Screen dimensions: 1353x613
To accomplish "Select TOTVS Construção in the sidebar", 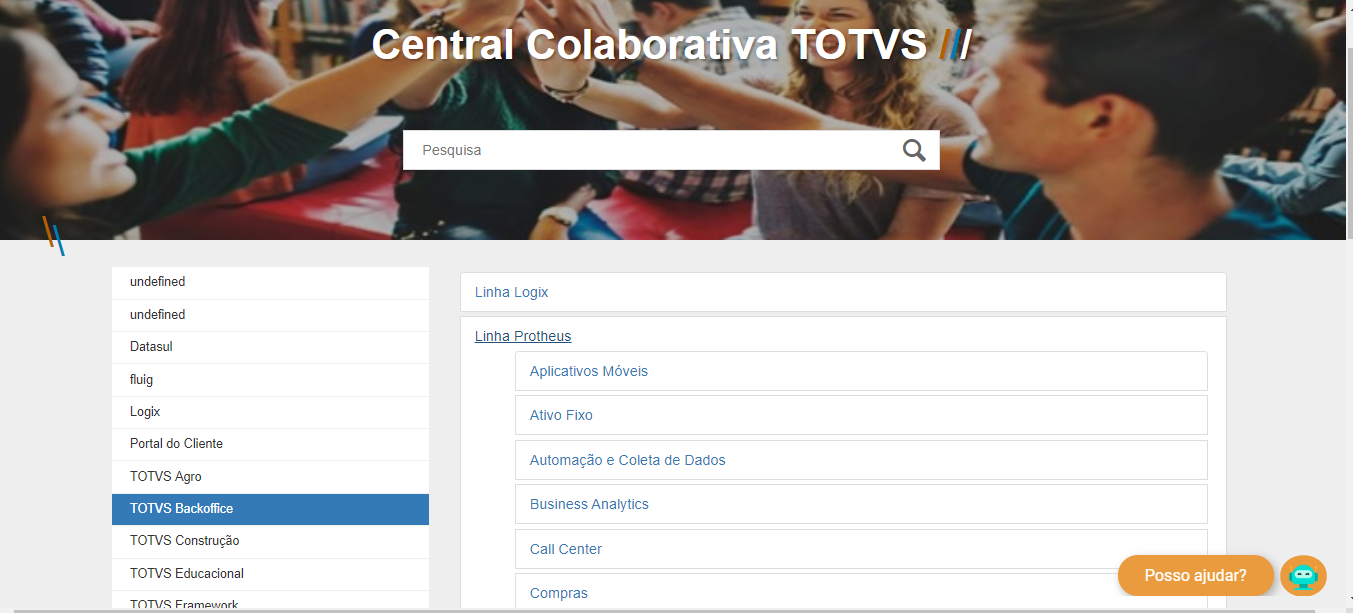I will tap(270, 541).
